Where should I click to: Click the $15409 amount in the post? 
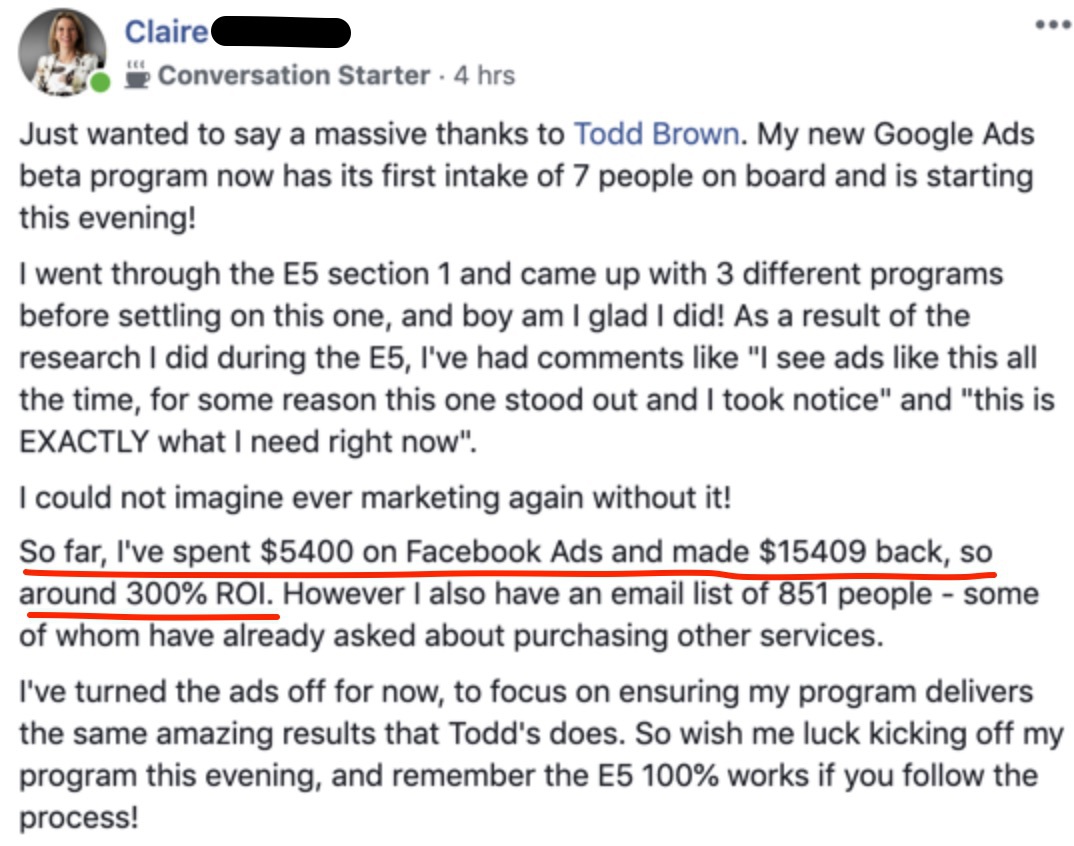pyautogui.click(x=814, y=552)
